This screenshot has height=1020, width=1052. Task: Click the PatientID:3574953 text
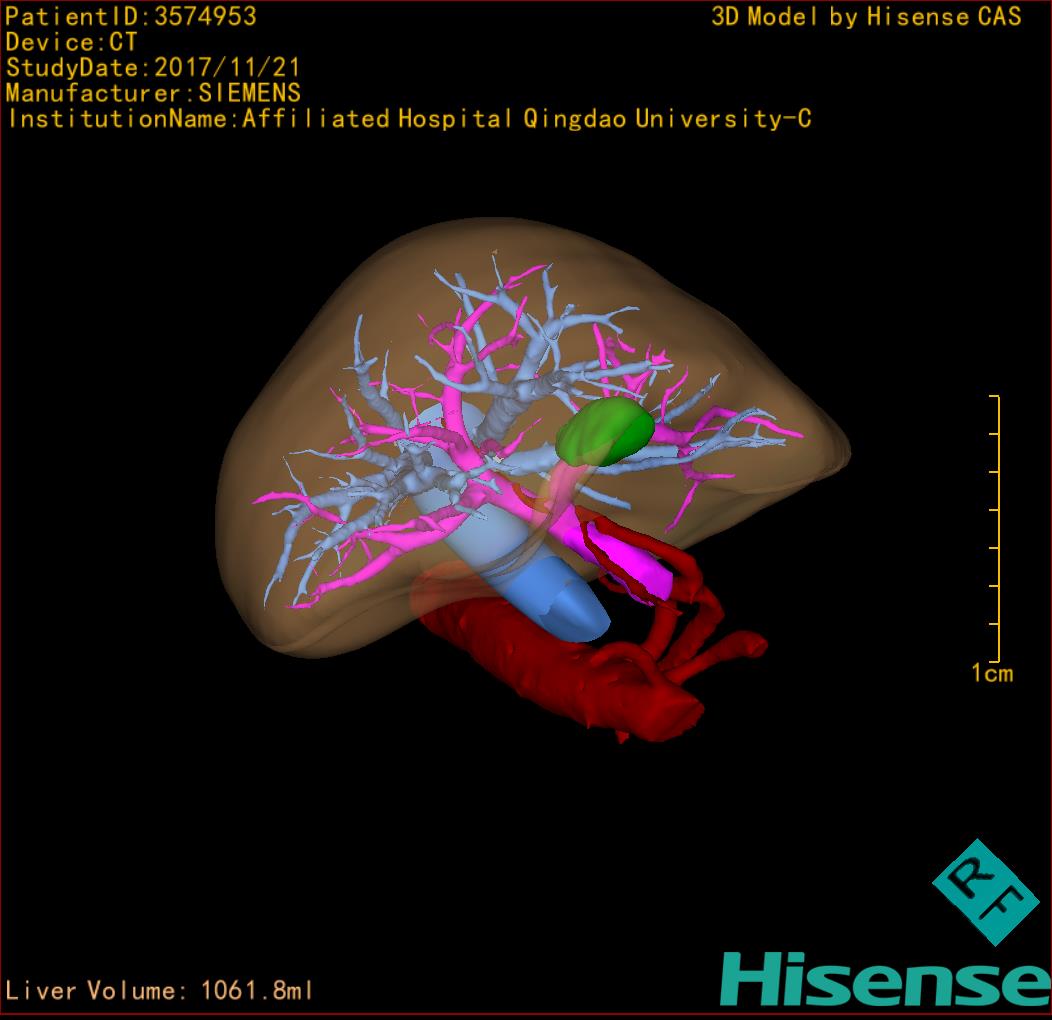[x=131, y=17]
